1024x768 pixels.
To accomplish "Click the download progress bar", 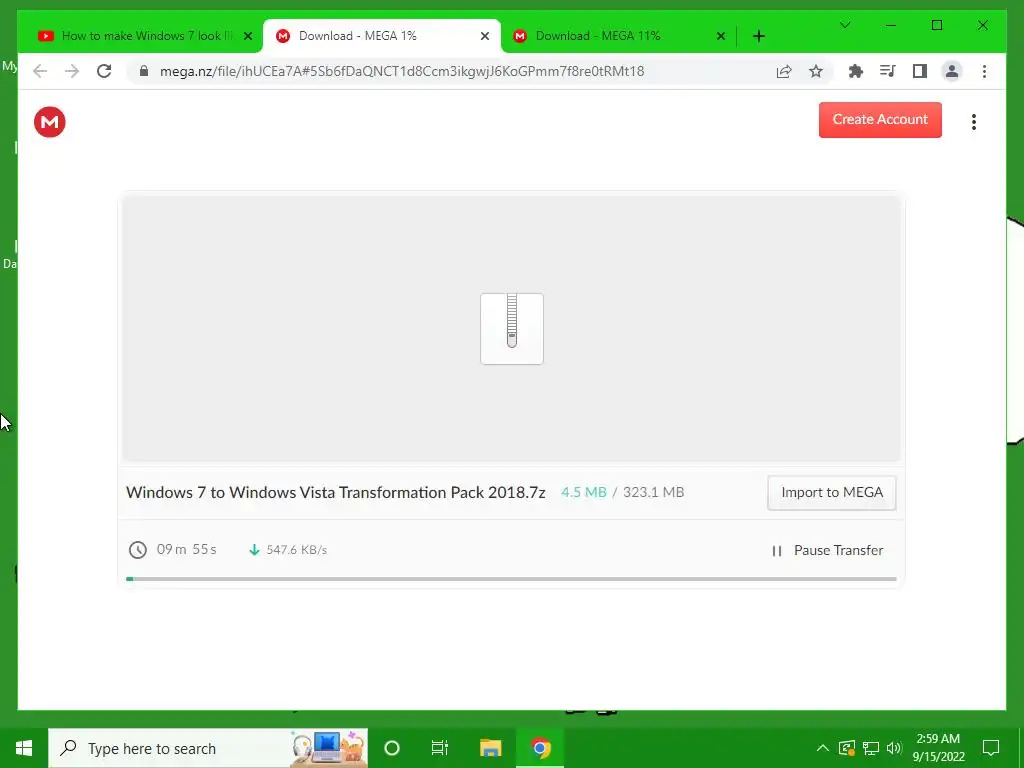I will pyautogui.click(x=511, y=579).
